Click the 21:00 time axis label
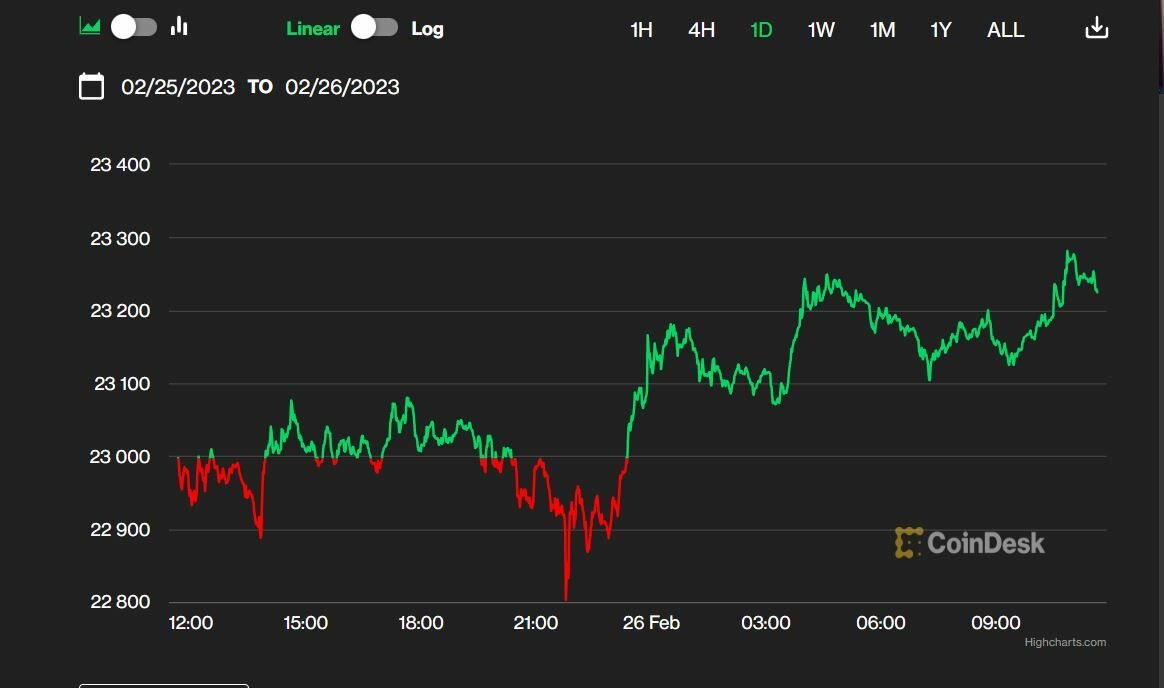This screenshot has width=1164, height=688. click(536, 623)
